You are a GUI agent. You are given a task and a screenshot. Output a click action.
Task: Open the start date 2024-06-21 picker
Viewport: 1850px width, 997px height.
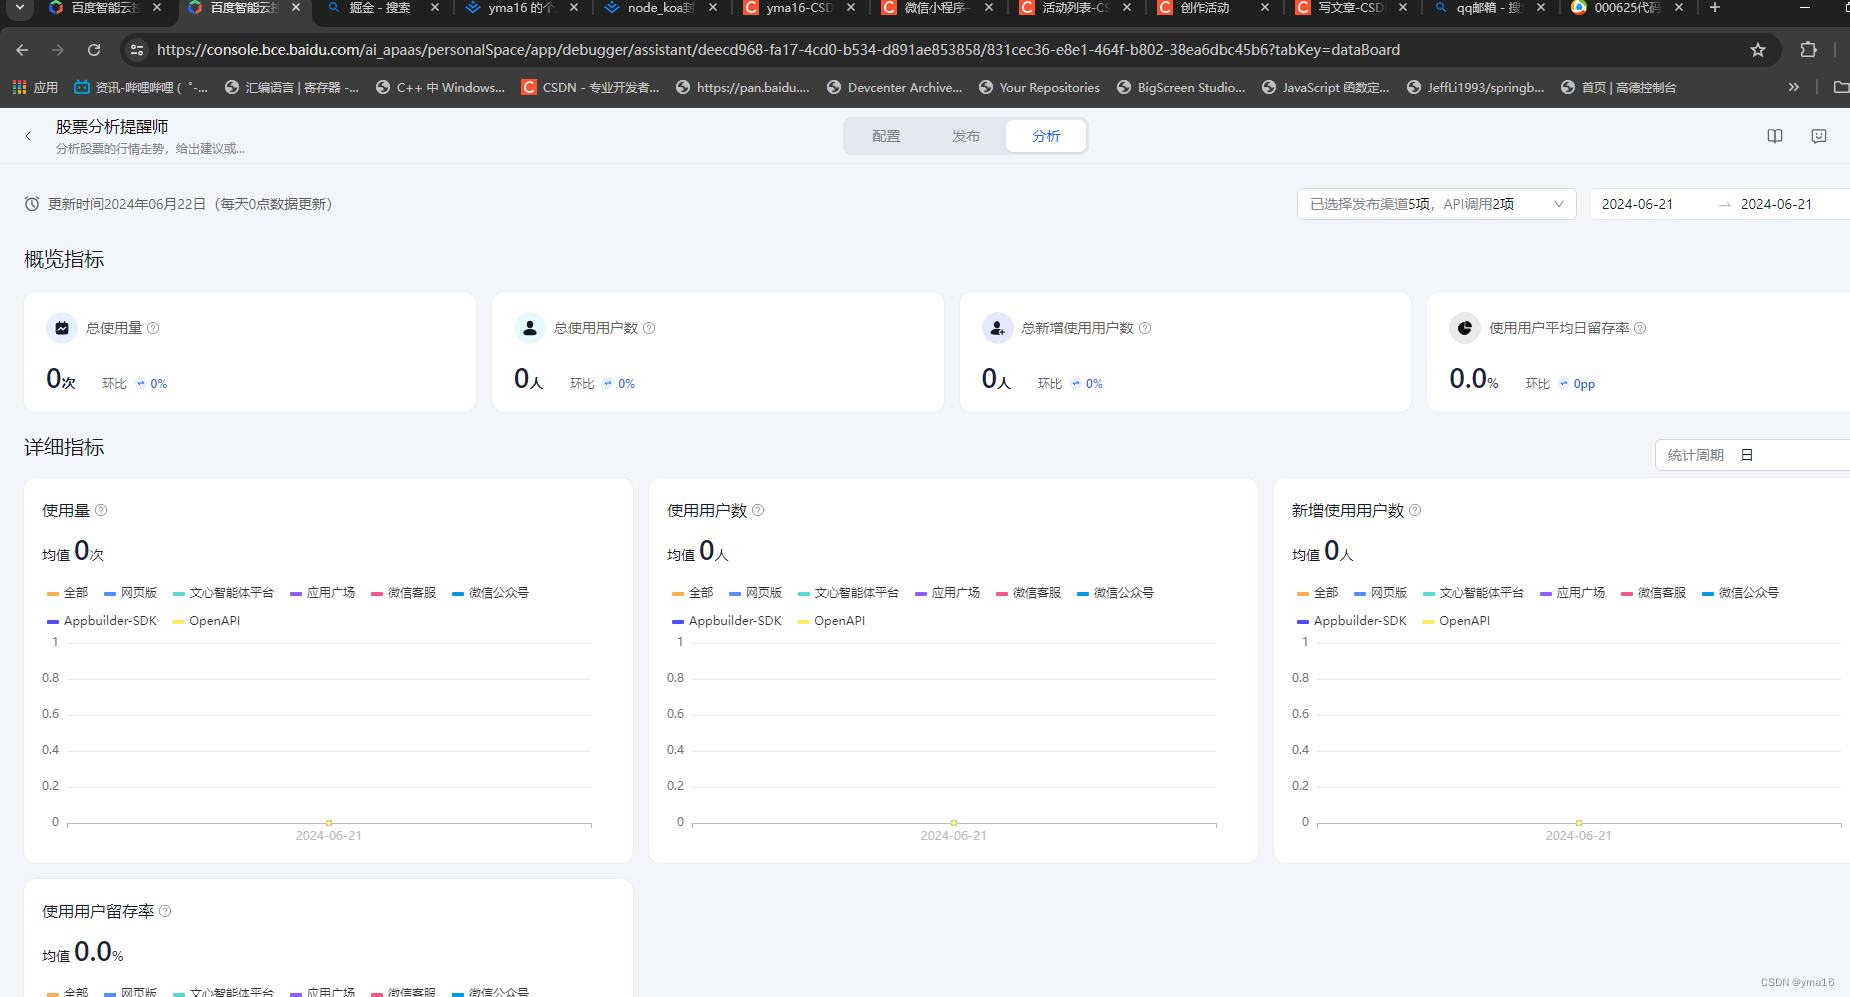[1639, 203]
